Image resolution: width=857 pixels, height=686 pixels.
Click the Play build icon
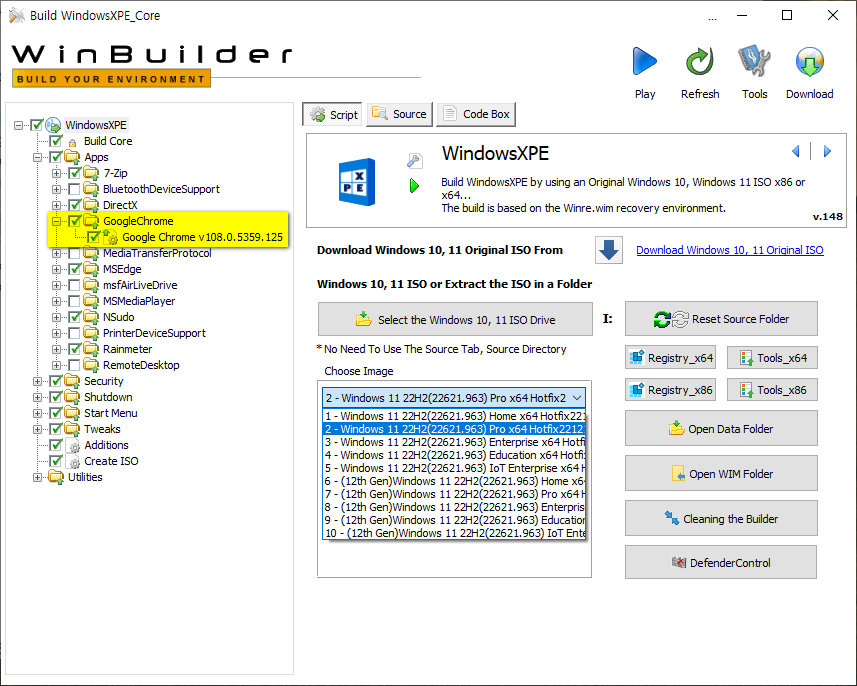[645, 61]
